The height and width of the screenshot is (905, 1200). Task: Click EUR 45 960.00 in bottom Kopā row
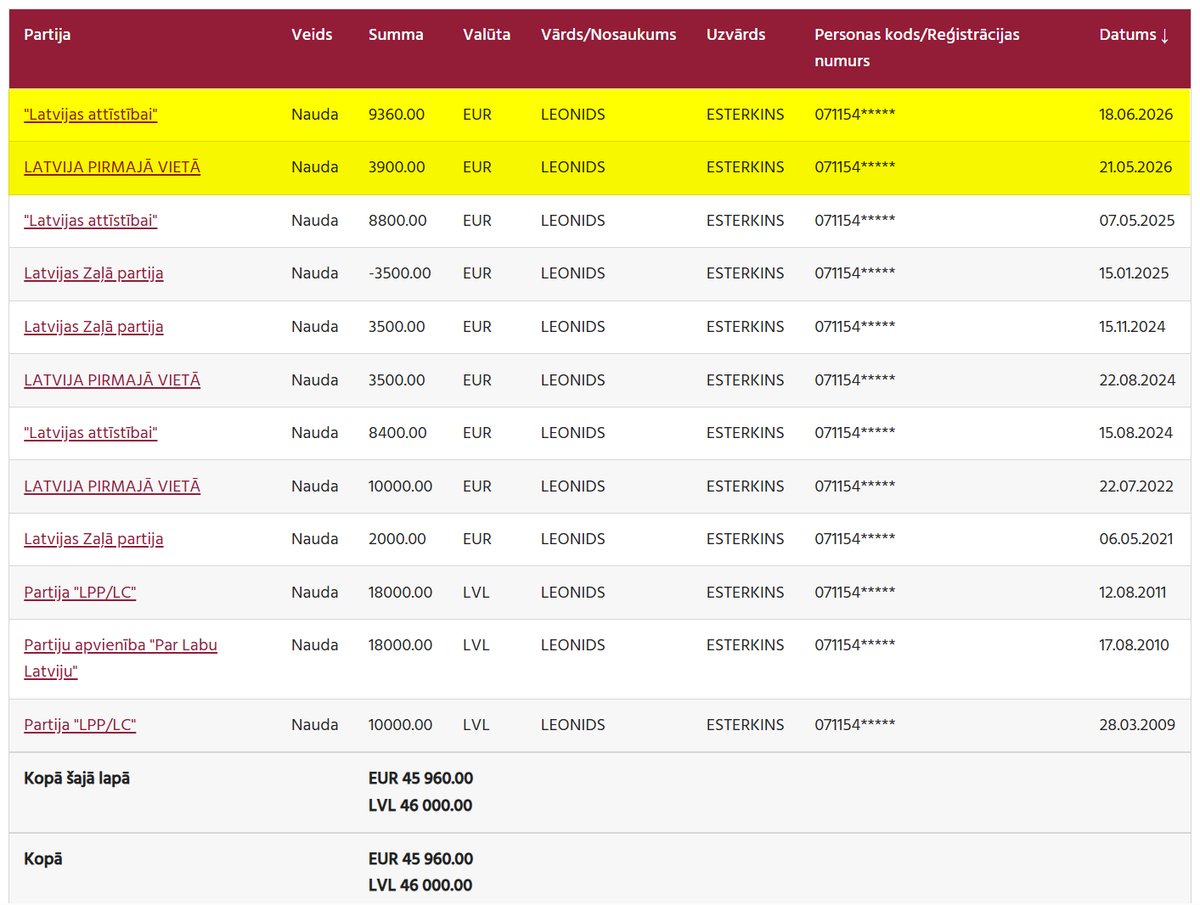[421, 858]
